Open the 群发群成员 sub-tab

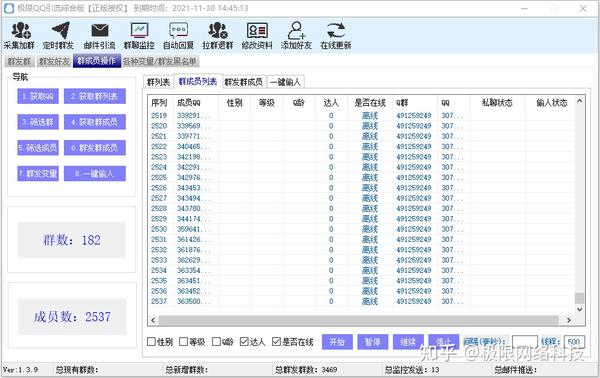point(244,82)
